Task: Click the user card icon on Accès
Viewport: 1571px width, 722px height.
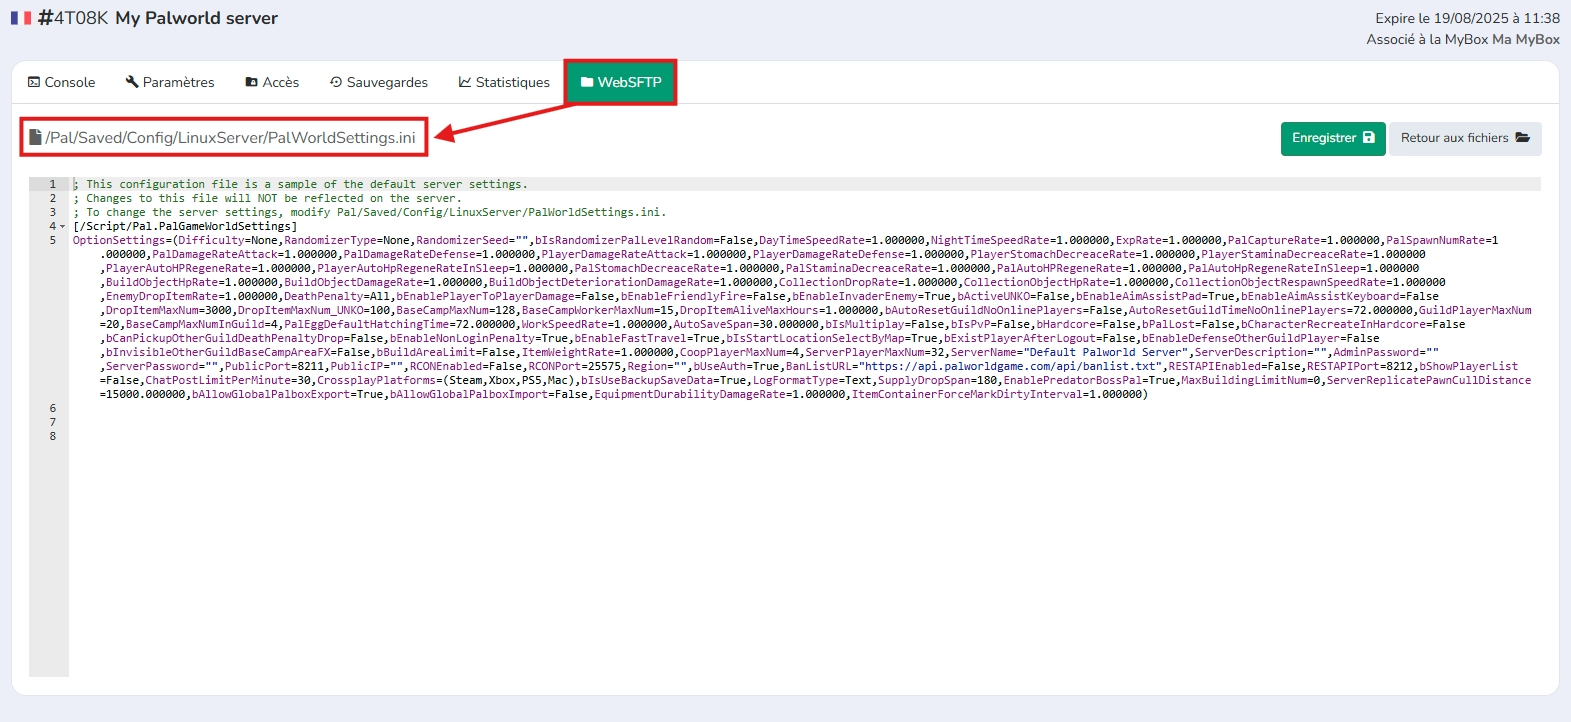Action: point(251,82)
